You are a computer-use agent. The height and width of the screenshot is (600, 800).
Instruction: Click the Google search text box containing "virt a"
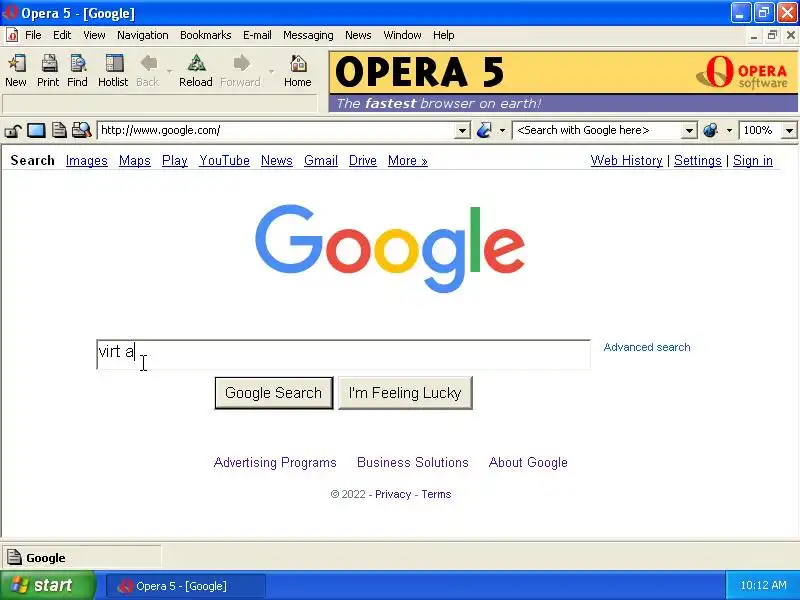(x=343, y=354)
